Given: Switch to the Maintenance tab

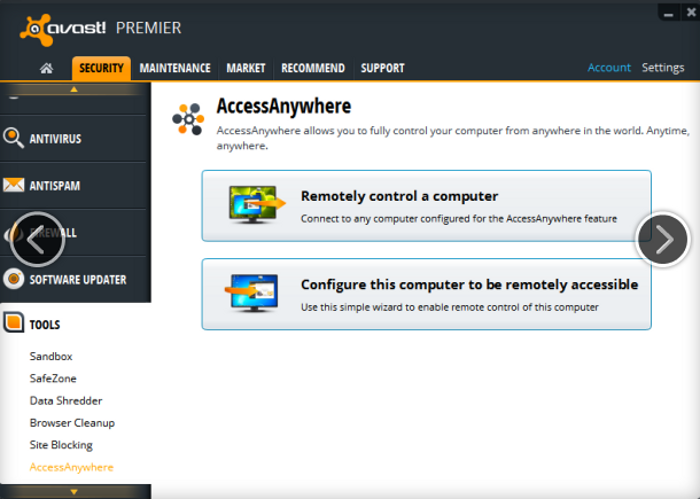Looking at the screenshot, I should coord(175,68).
